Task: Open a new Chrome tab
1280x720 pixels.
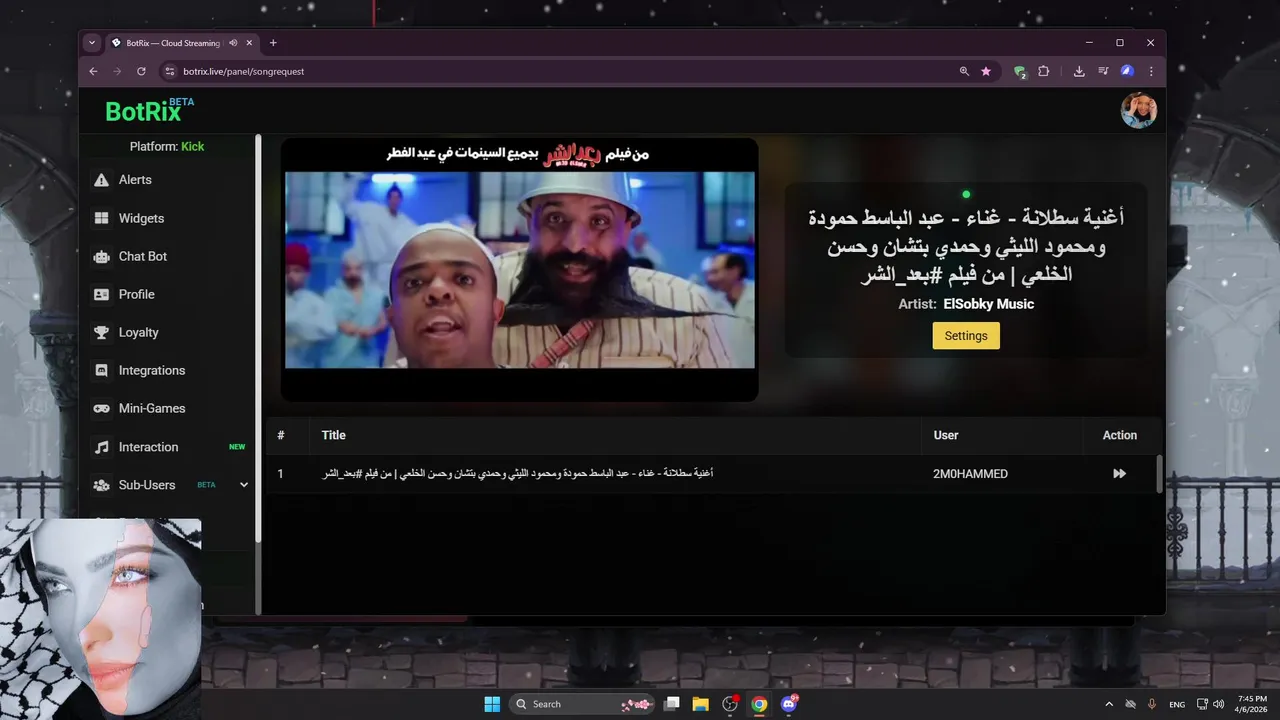Action: [x=273, y=43]
